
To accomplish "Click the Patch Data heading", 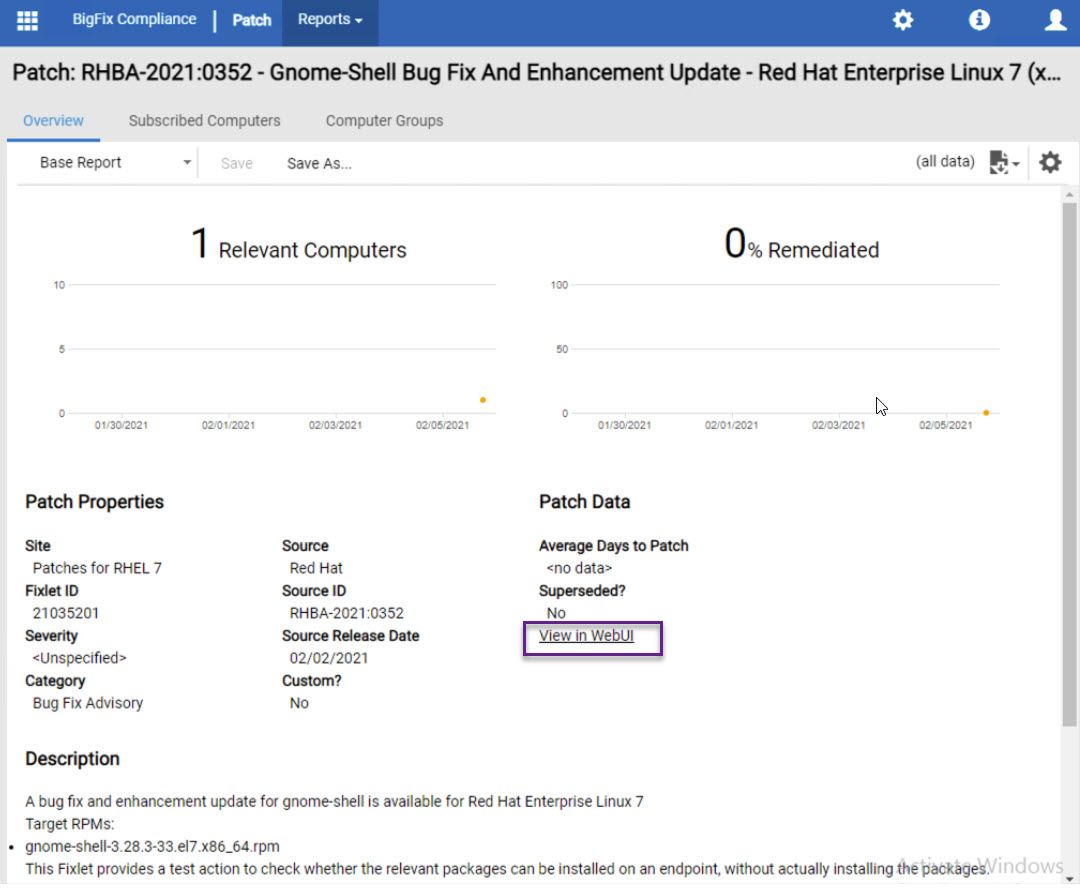I will [585, 502].
